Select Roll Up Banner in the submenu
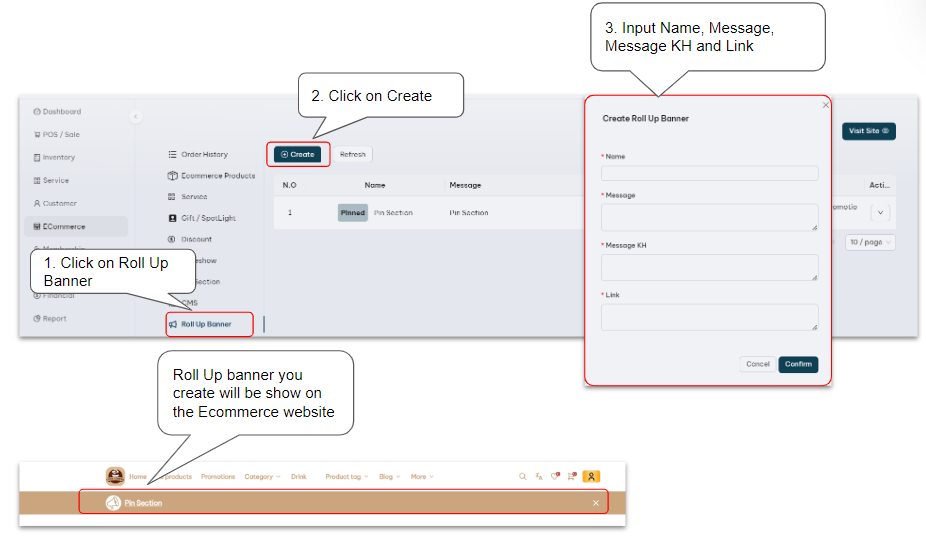The width and height of the screenshot is (926, 545). [206, 324]
